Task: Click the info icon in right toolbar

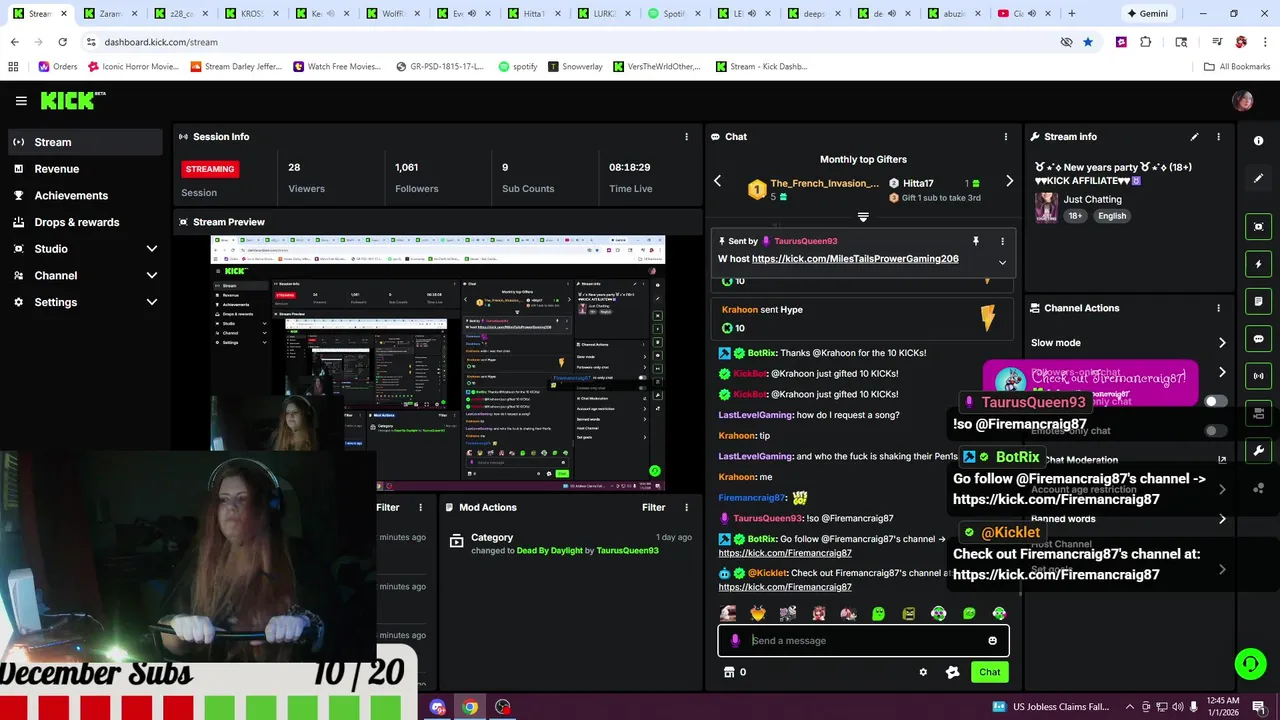Action: tap(1258, 141)
